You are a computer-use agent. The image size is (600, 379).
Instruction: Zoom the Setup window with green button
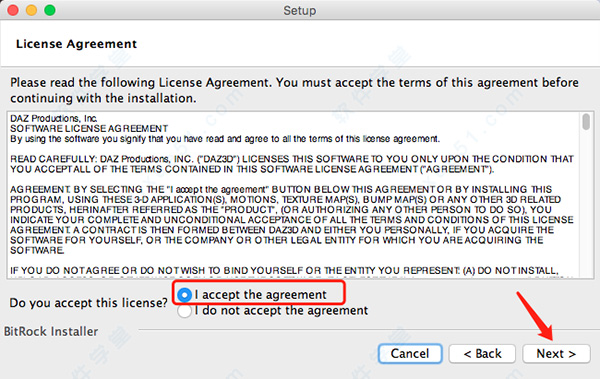(x=50, y=10)
